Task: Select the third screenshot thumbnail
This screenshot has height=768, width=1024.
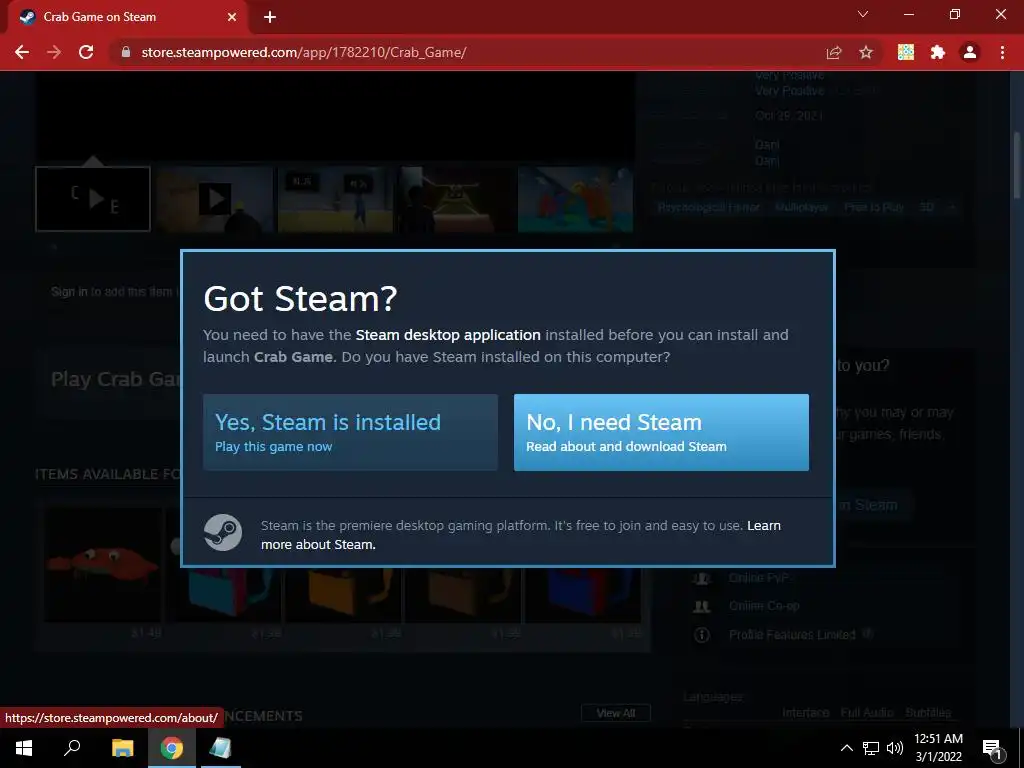Action: [x=335, y=199]
